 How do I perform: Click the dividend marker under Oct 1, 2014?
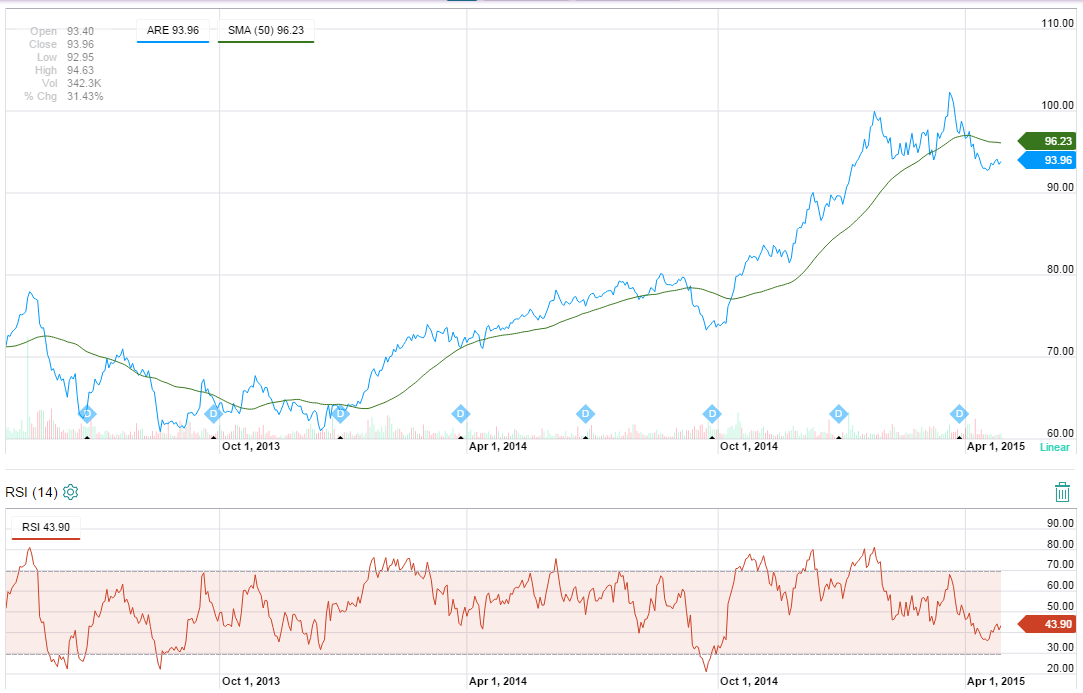point(712,413)
